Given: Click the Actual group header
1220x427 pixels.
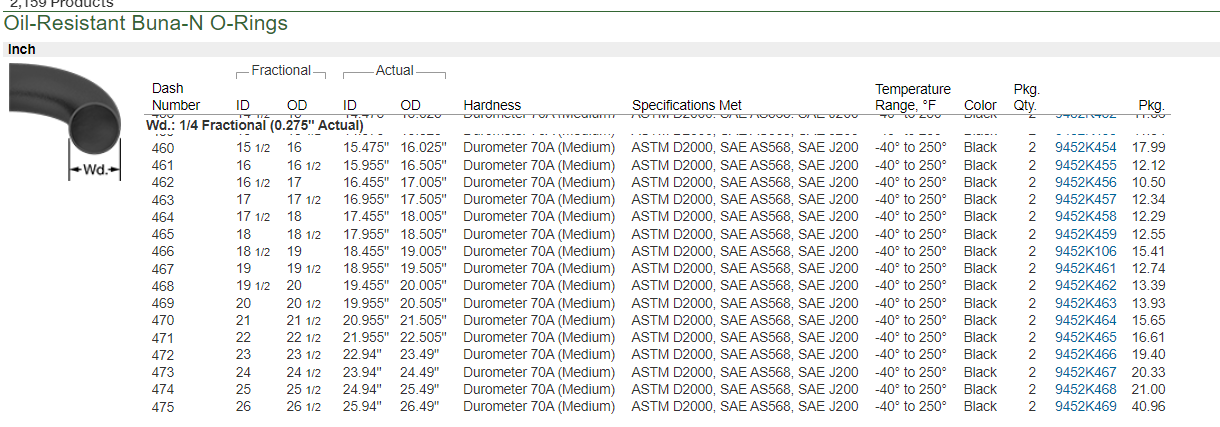Looking at the screenshot, I should coord(394,70).
